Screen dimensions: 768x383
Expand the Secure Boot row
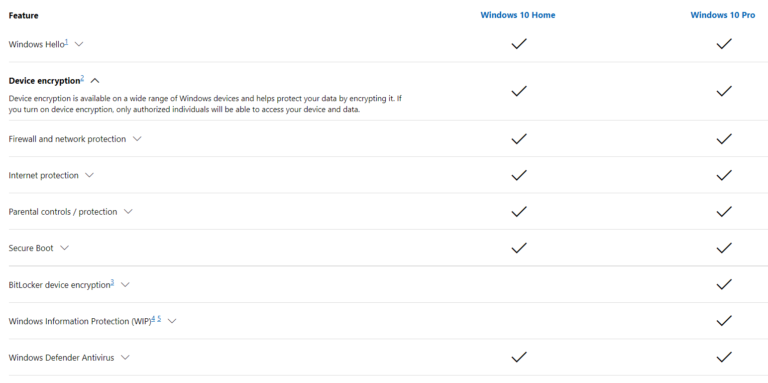64,248
